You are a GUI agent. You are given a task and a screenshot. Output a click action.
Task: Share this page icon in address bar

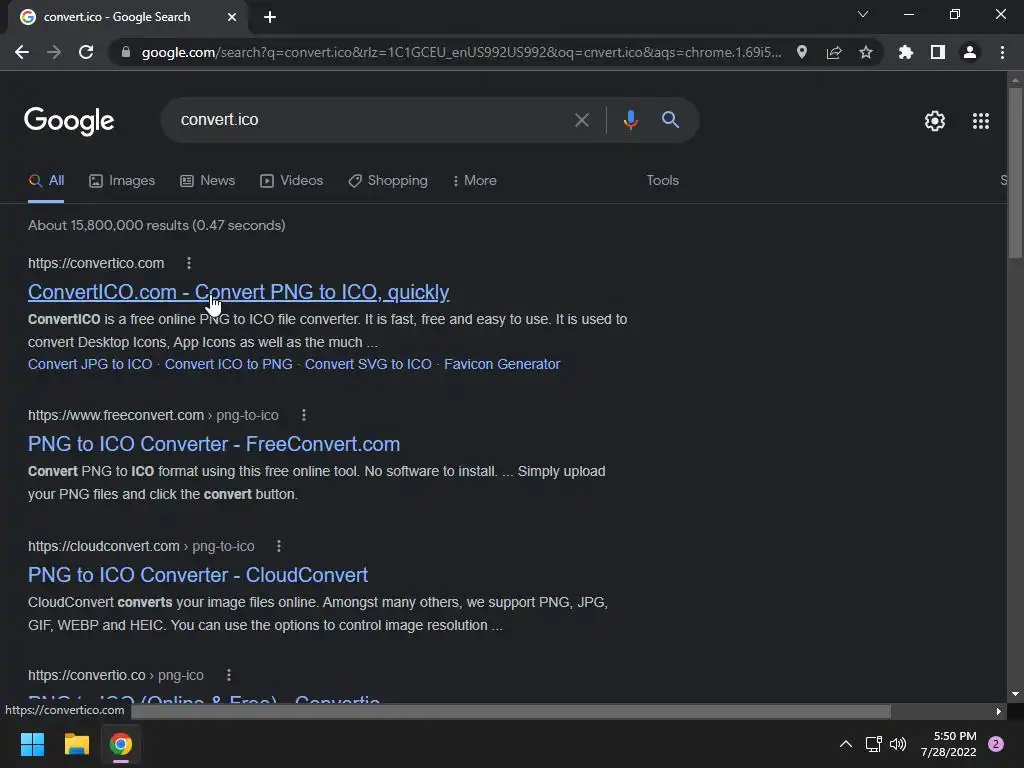pyautogui.click(x=834, y=52)
